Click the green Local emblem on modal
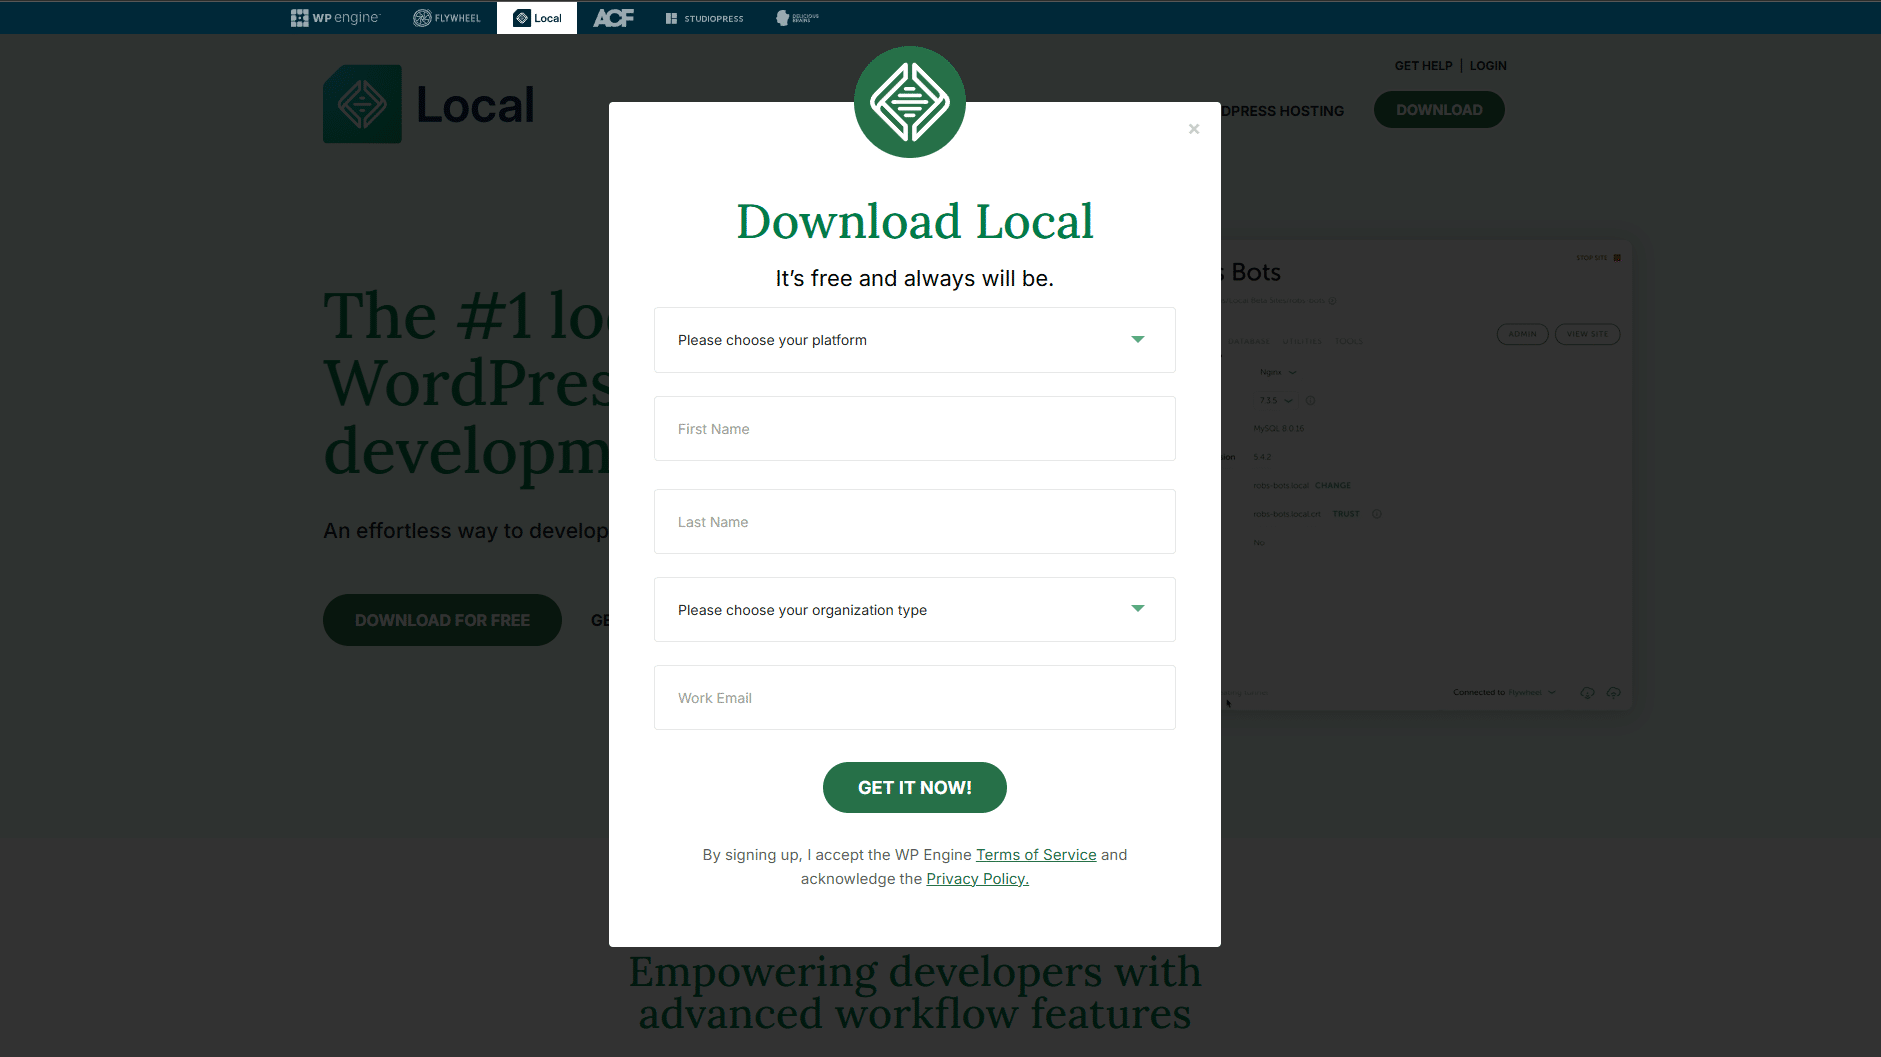 click(x=910, y=102)
